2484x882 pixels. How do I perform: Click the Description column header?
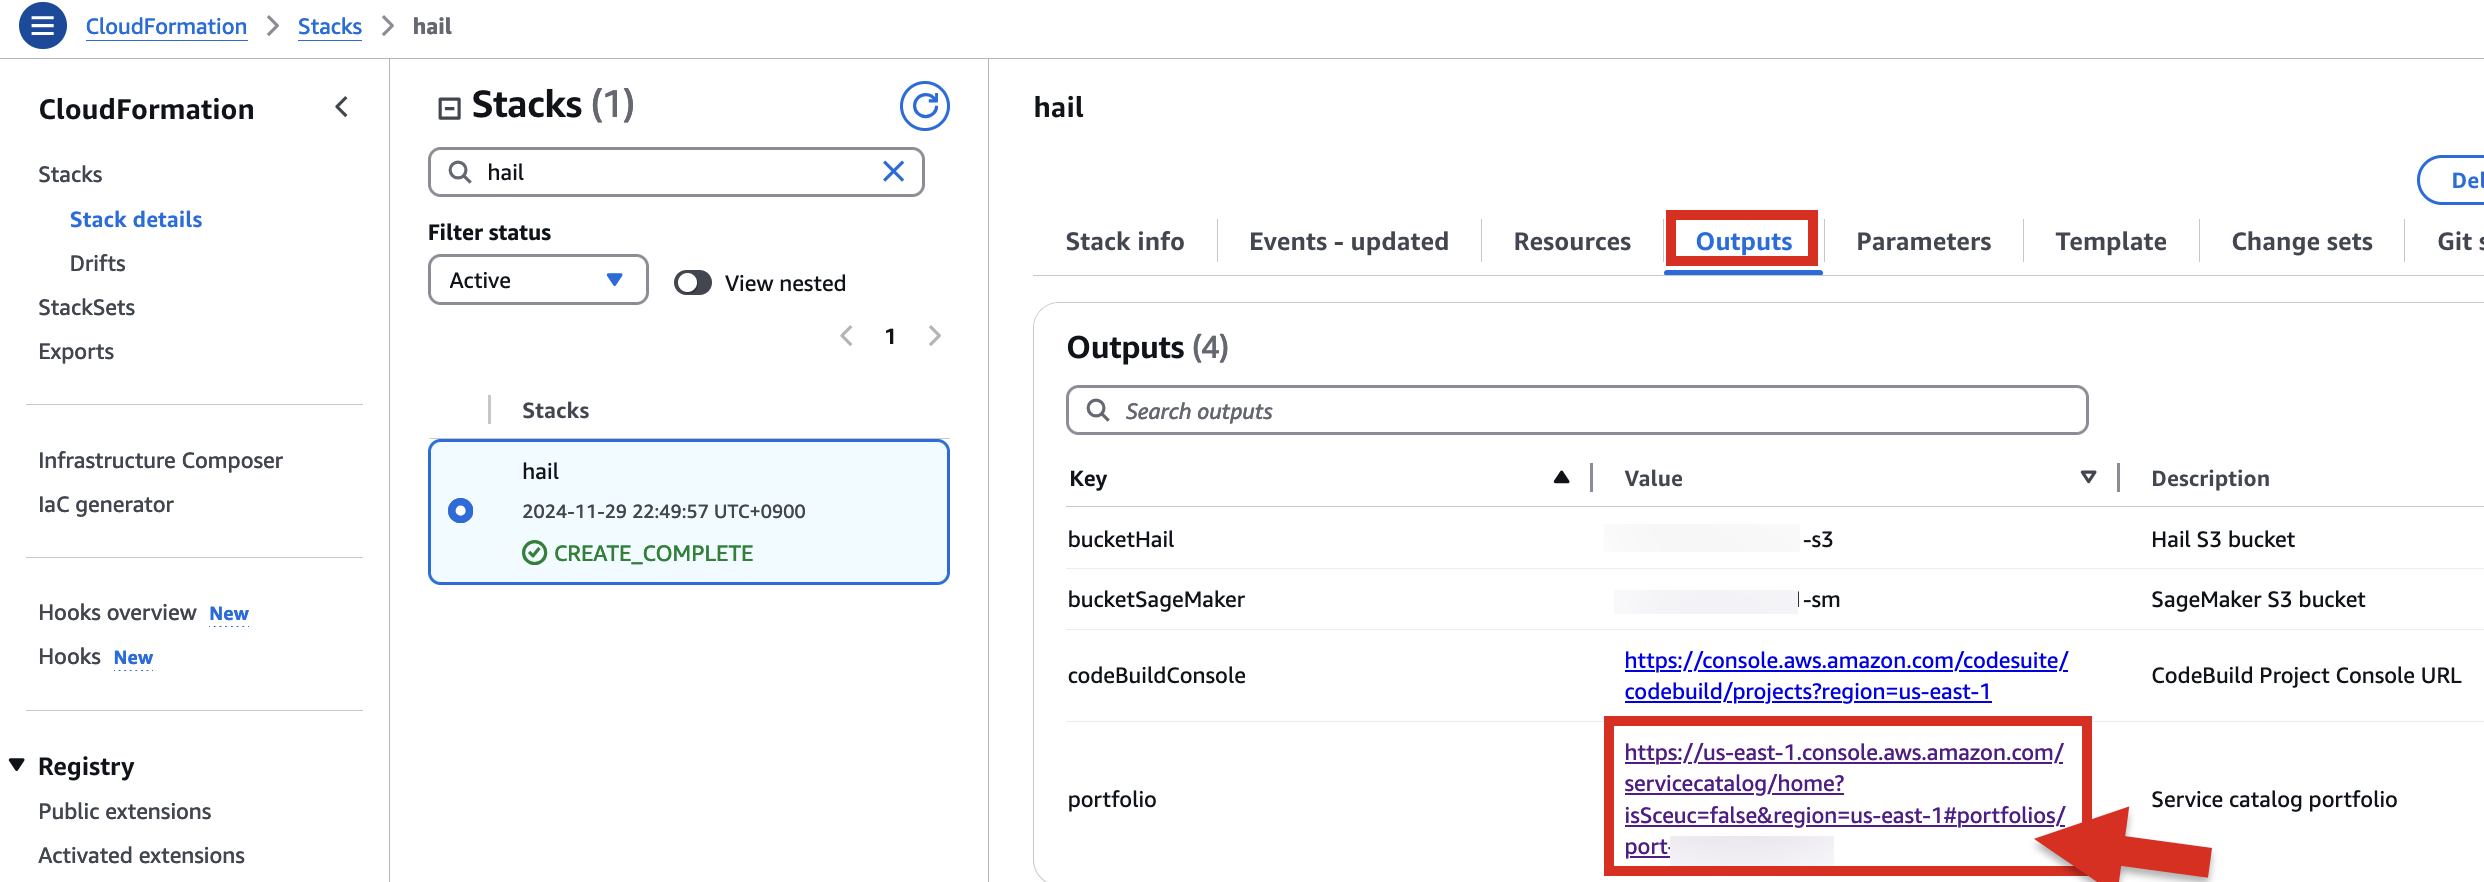[2210, 478]
